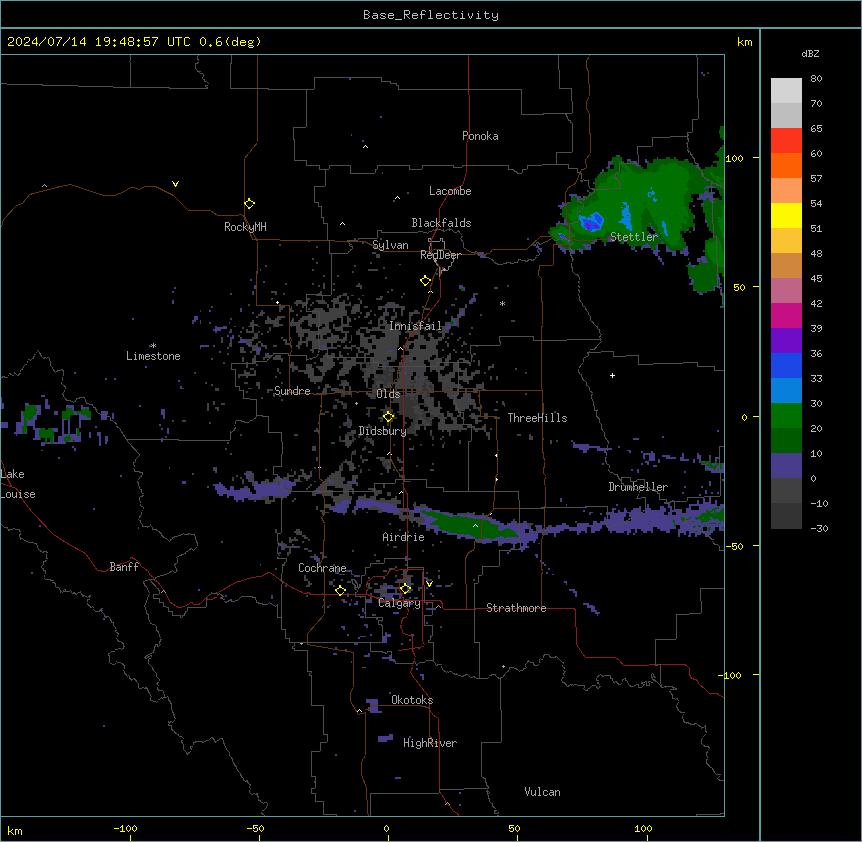Click the km unit label at top right
The height and width of the screenshot is (842, 862).
pyautogui.click(x=744, y=42)
